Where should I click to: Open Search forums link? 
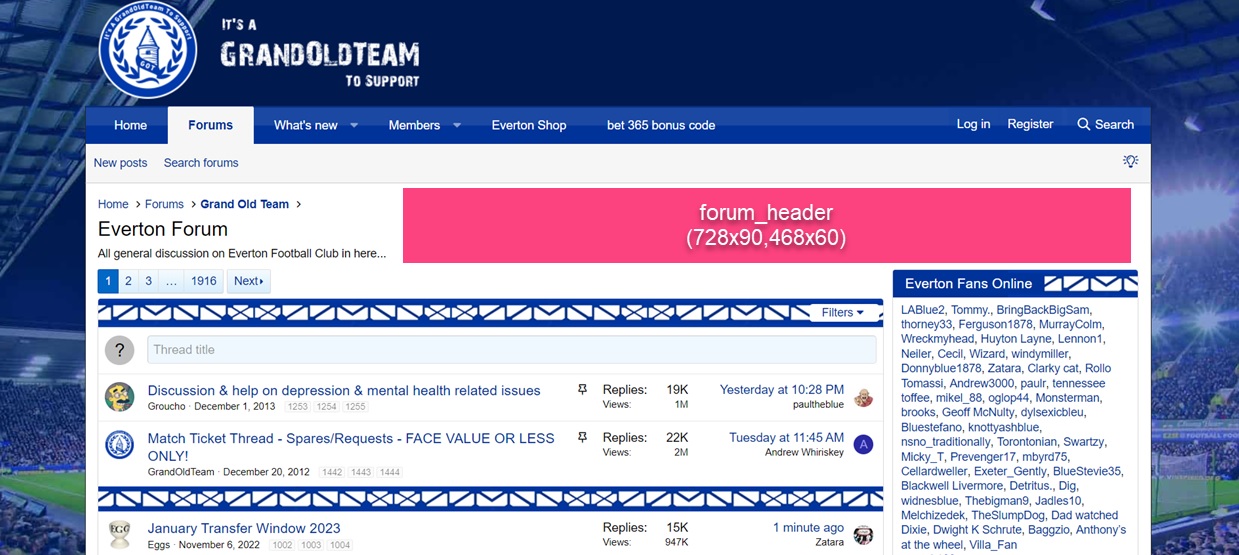(x=201, y=162)
